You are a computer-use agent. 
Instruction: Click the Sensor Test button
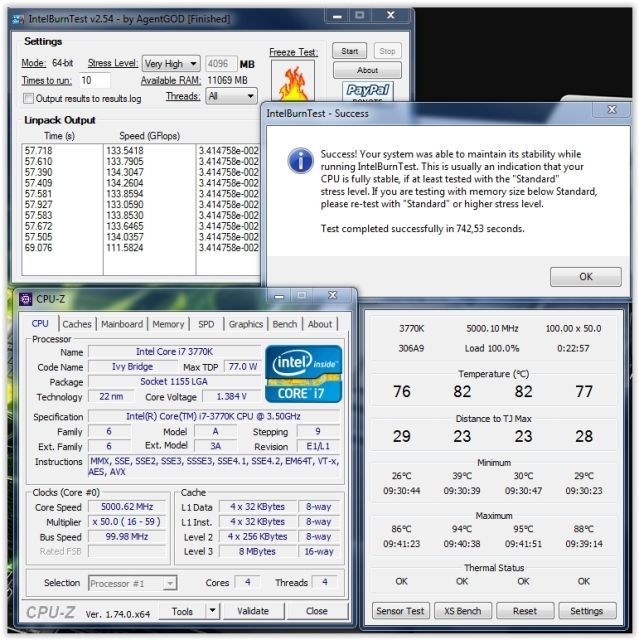click(x=400, y=610)
